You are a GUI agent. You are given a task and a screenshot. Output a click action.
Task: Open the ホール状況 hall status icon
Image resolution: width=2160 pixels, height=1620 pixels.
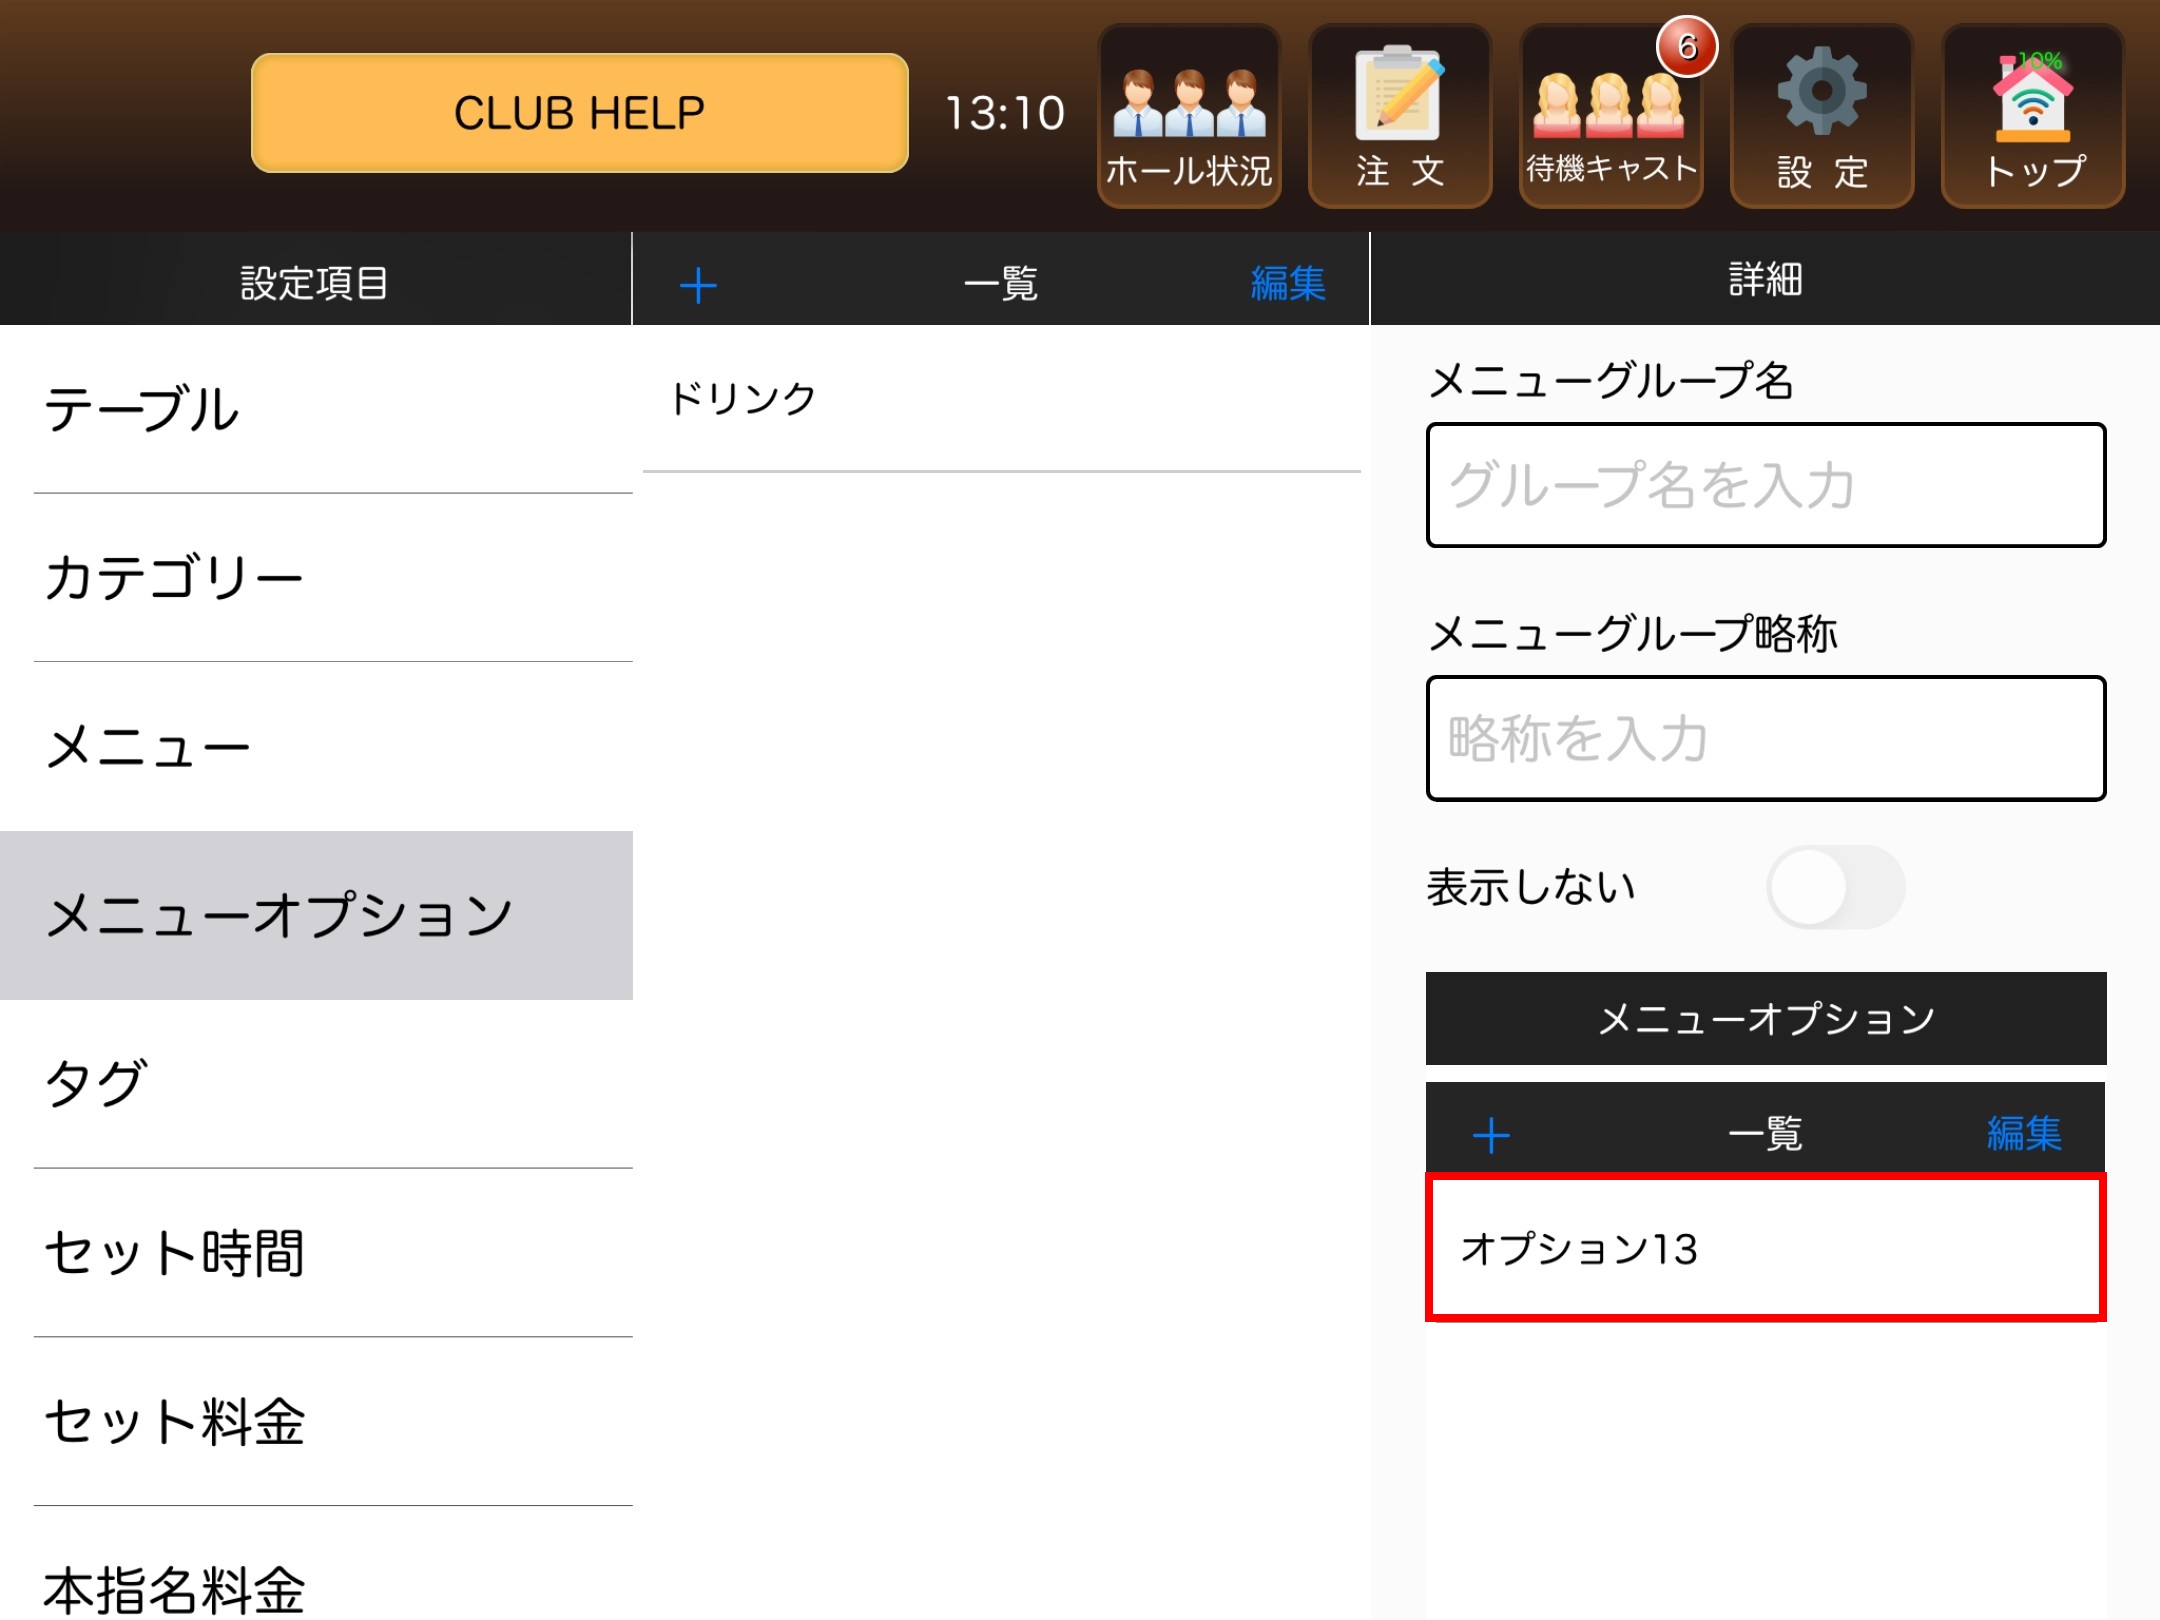(x=1189, y=116)
